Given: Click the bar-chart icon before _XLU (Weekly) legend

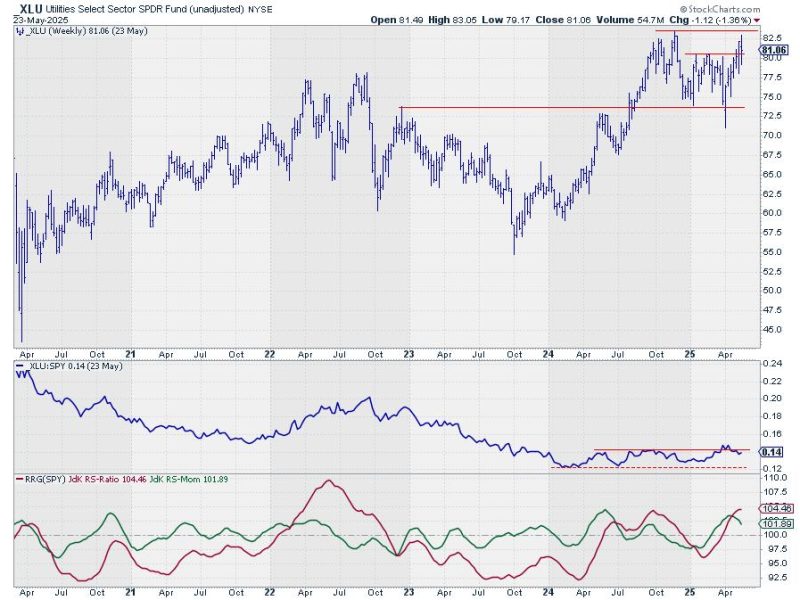Looking at the screenshot, I should (19, 31).
